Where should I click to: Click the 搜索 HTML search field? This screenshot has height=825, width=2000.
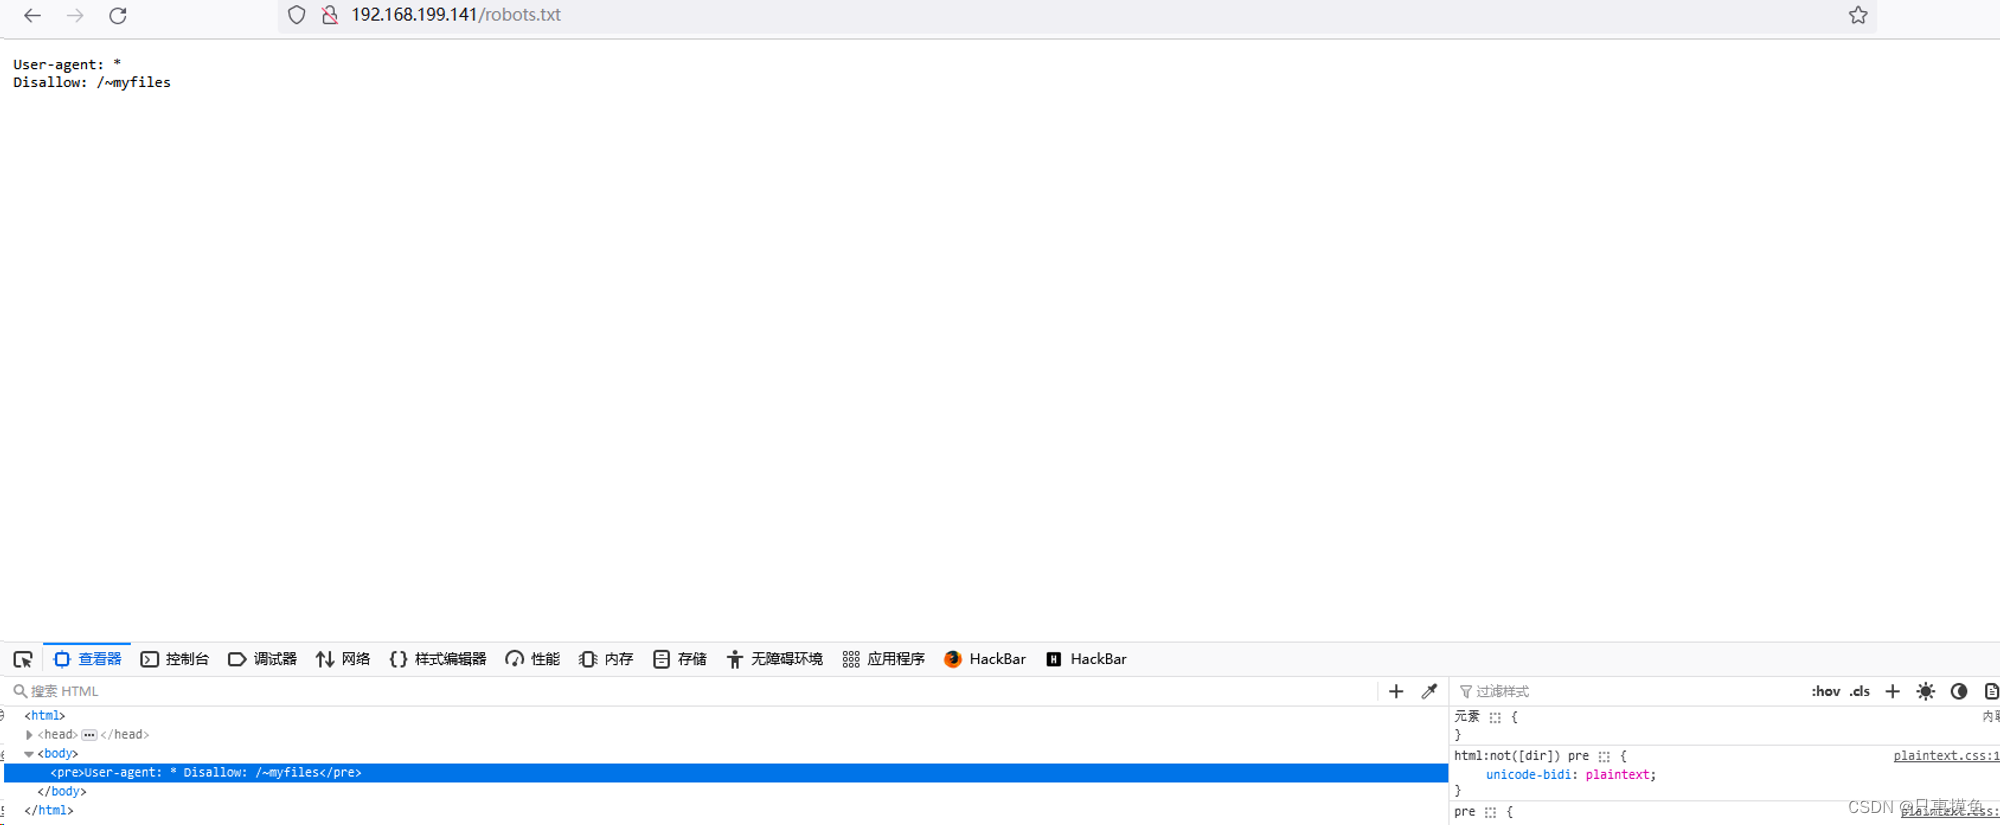click(690, 691)
